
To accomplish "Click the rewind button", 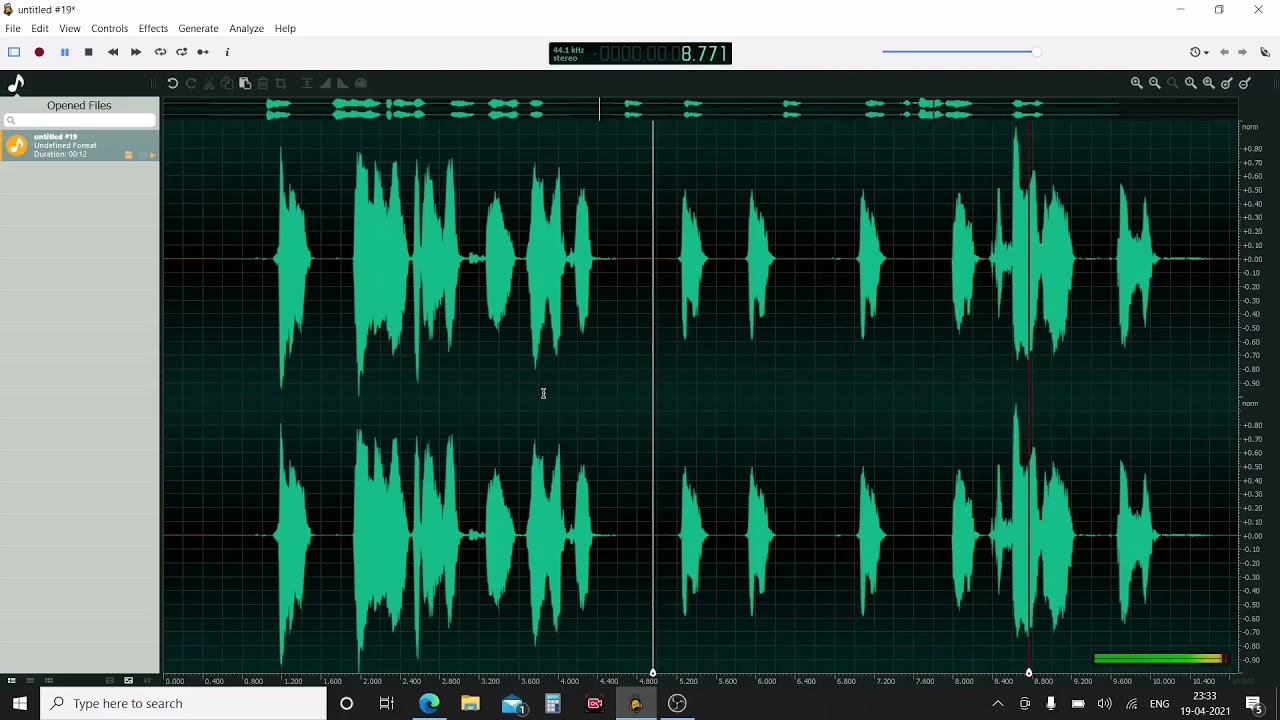I will pos(112,52).
